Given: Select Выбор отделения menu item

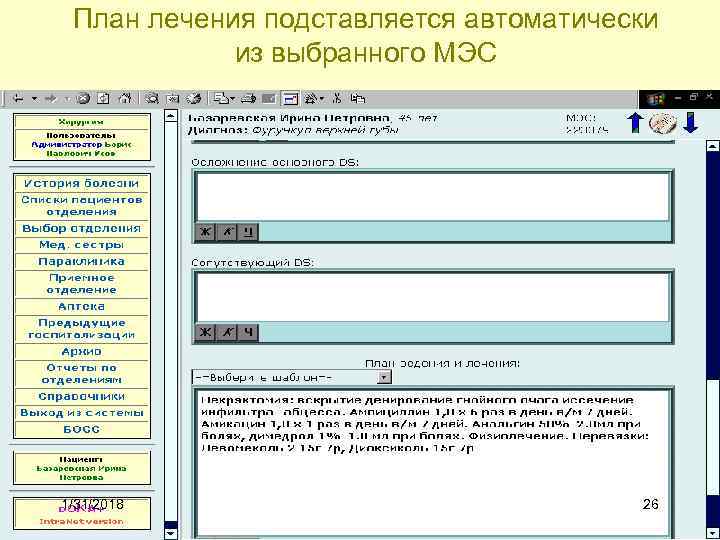Looking at the screenshot, I should click(x=81, y=228).
